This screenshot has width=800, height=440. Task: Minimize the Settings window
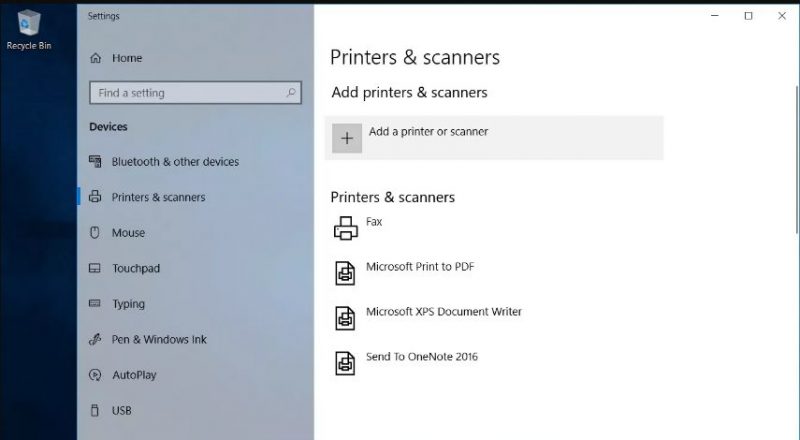(x=715, y=16)
